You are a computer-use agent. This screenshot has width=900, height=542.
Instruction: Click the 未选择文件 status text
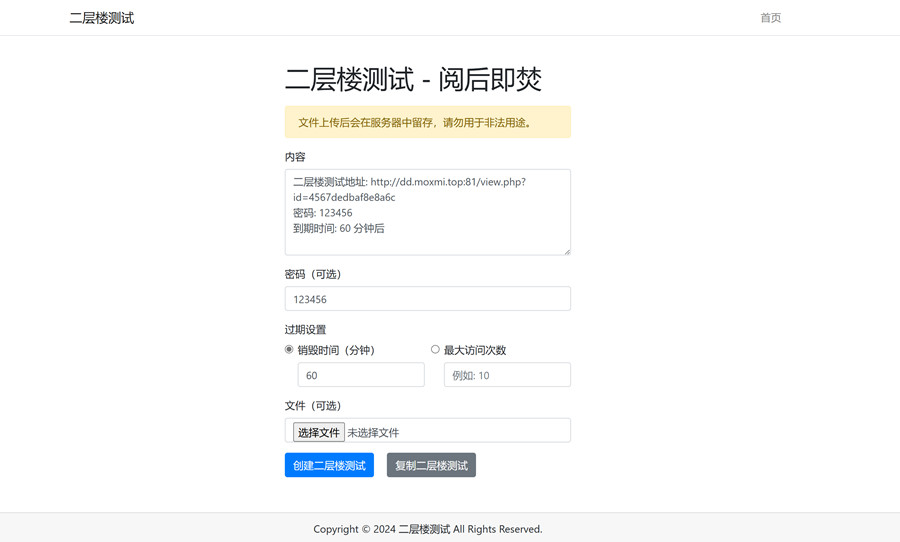pos(373,433)
